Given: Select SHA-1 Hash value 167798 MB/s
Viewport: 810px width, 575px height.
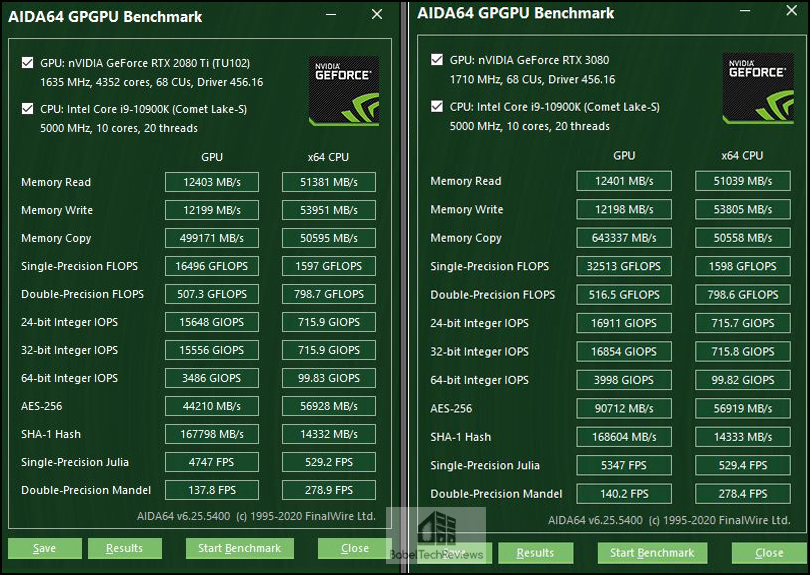Looking at the screenshot, I should (x=212, y=434).
